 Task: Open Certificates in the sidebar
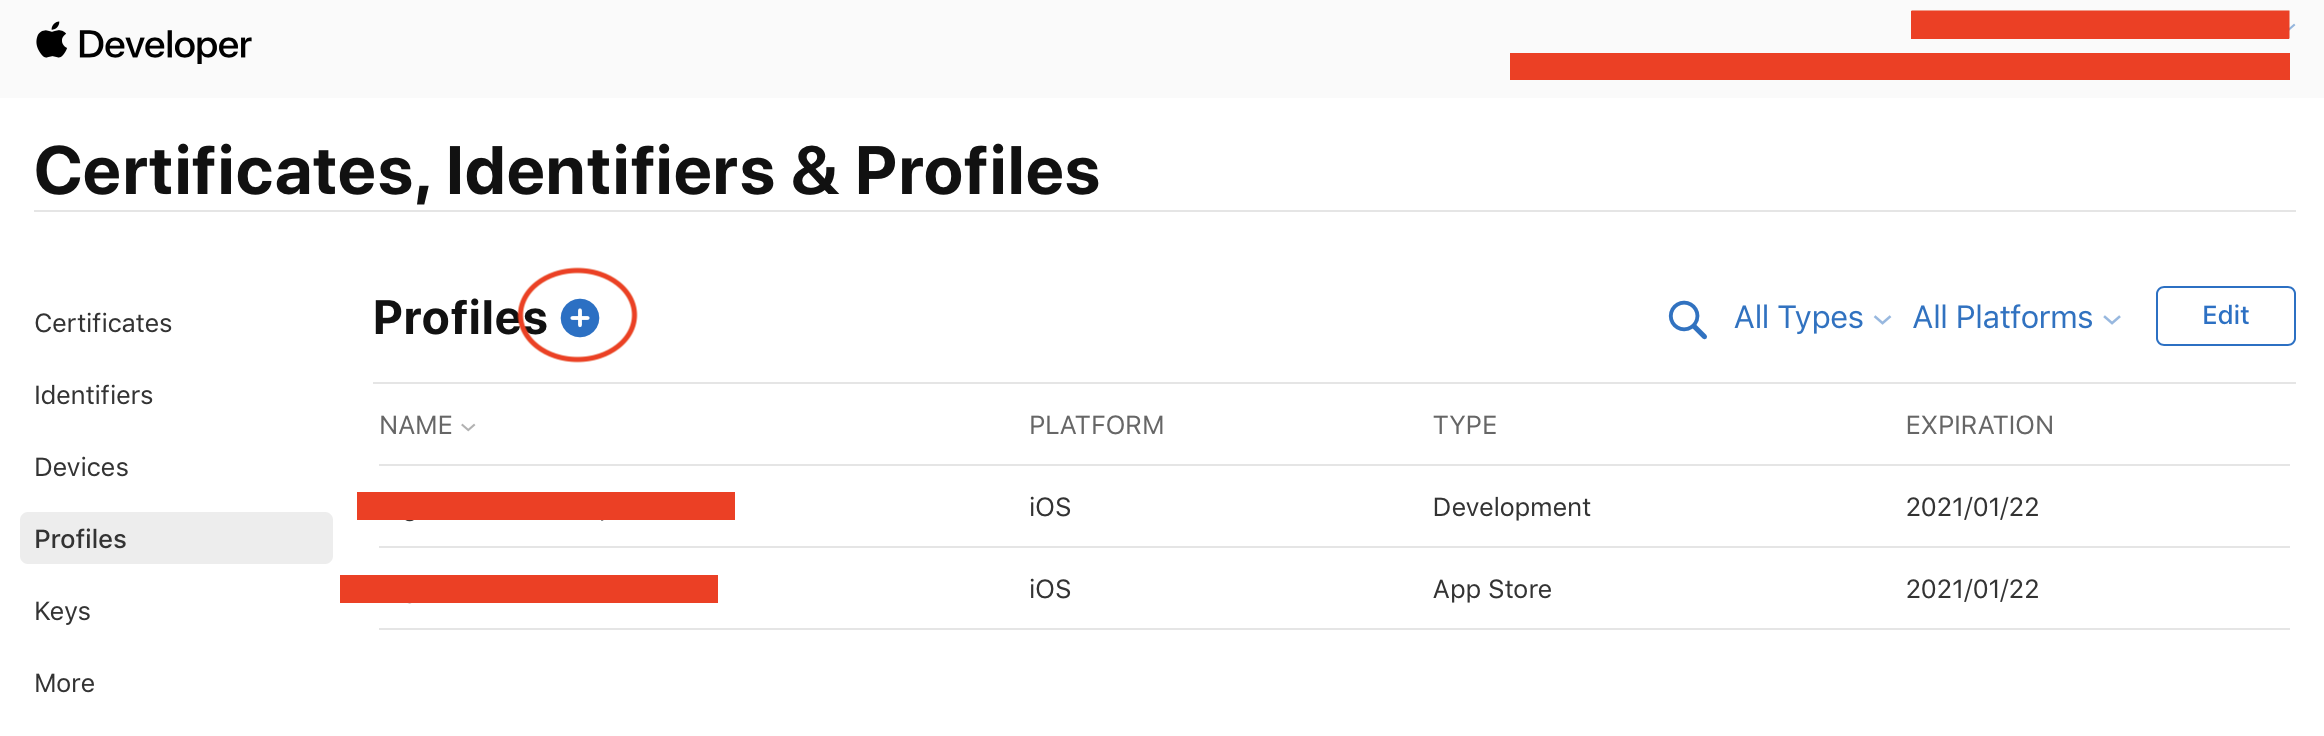103,323
